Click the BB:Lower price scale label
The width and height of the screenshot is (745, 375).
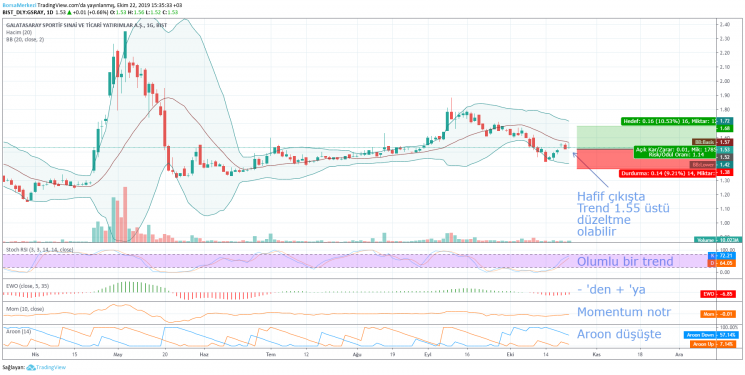[x=703, y=164]
